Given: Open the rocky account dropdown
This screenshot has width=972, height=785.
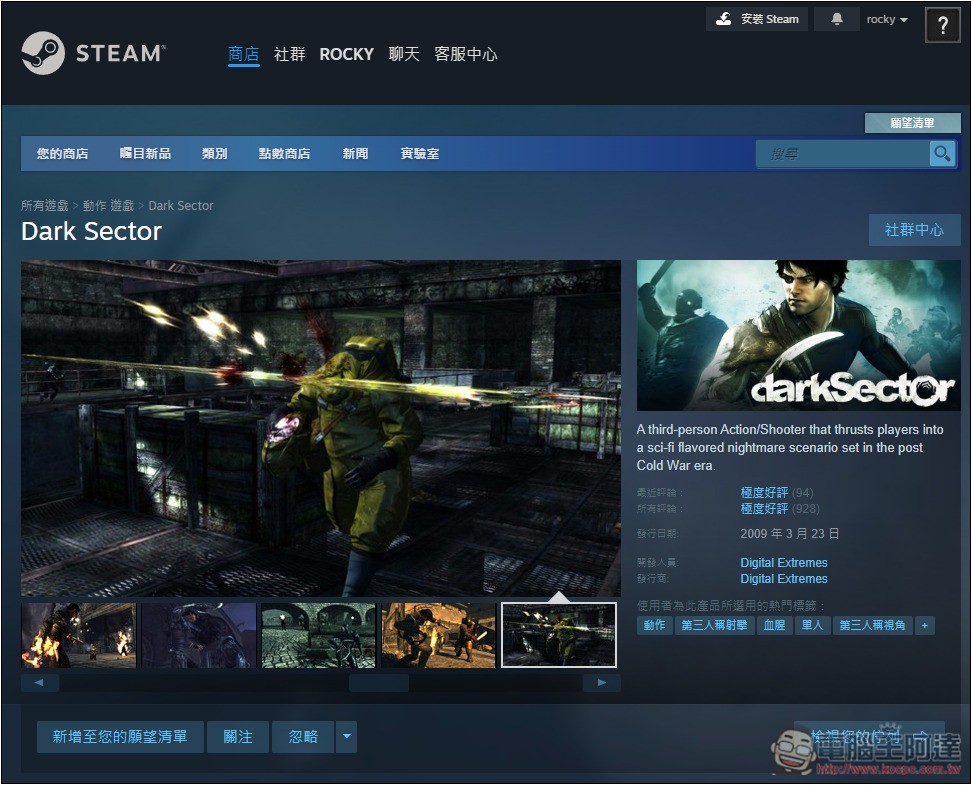Looking at the screenshot, I should point(887,19).
